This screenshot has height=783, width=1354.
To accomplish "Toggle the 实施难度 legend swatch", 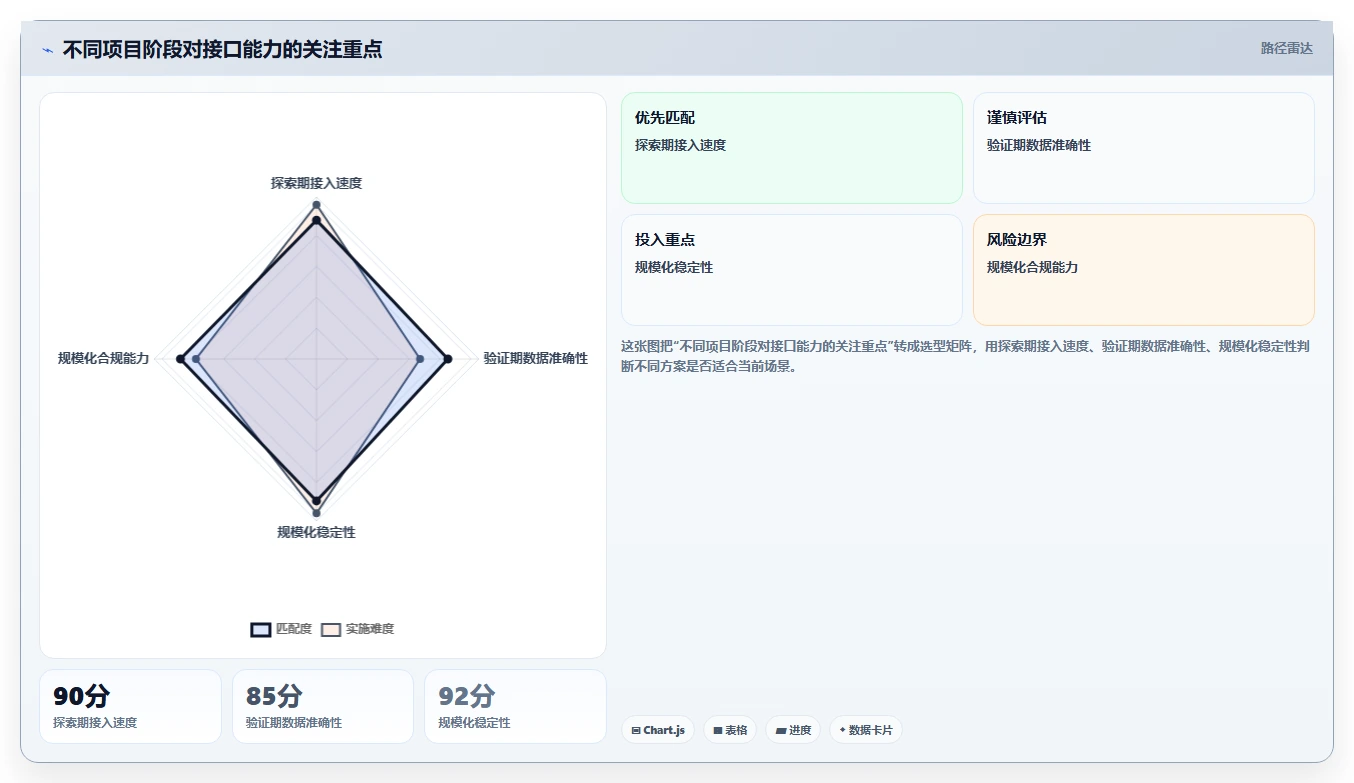I will pyautogui.click(x=331, y=629).
